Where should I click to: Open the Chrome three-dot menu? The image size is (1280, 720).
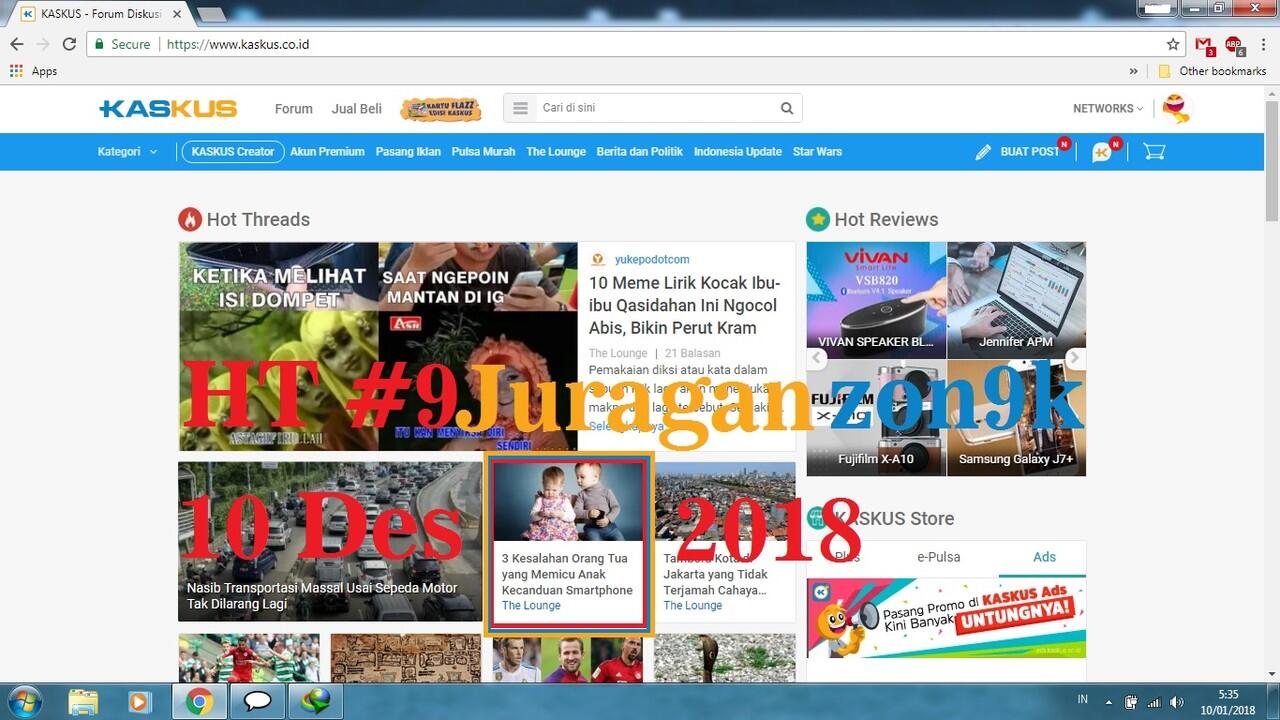click(x=1262, y=44)
